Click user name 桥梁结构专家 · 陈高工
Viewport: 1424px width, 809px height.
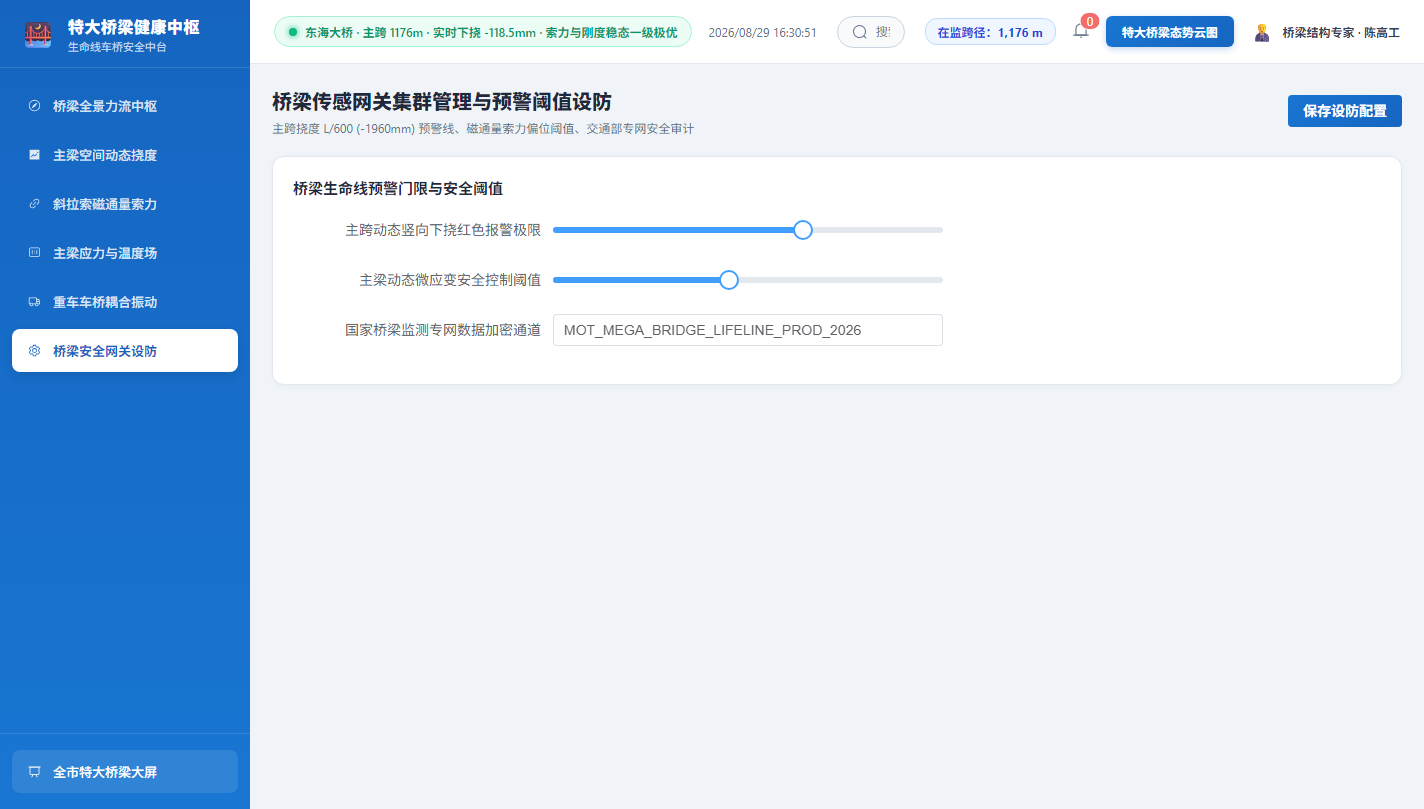click(x=1341, y=32)
